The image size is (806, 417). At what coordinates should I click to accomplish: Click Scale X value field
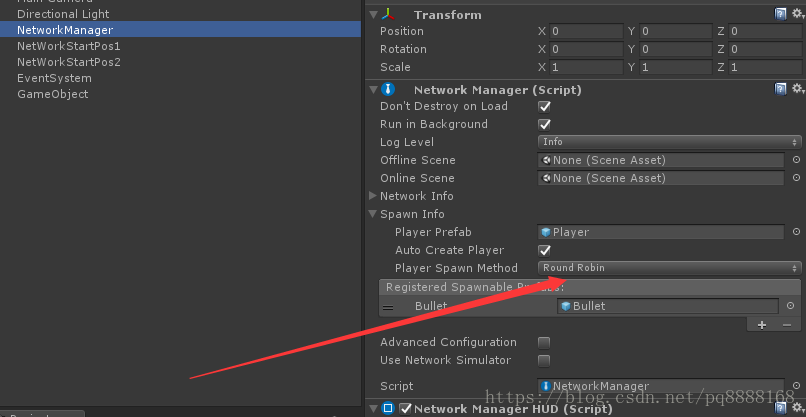coord(586,67)
